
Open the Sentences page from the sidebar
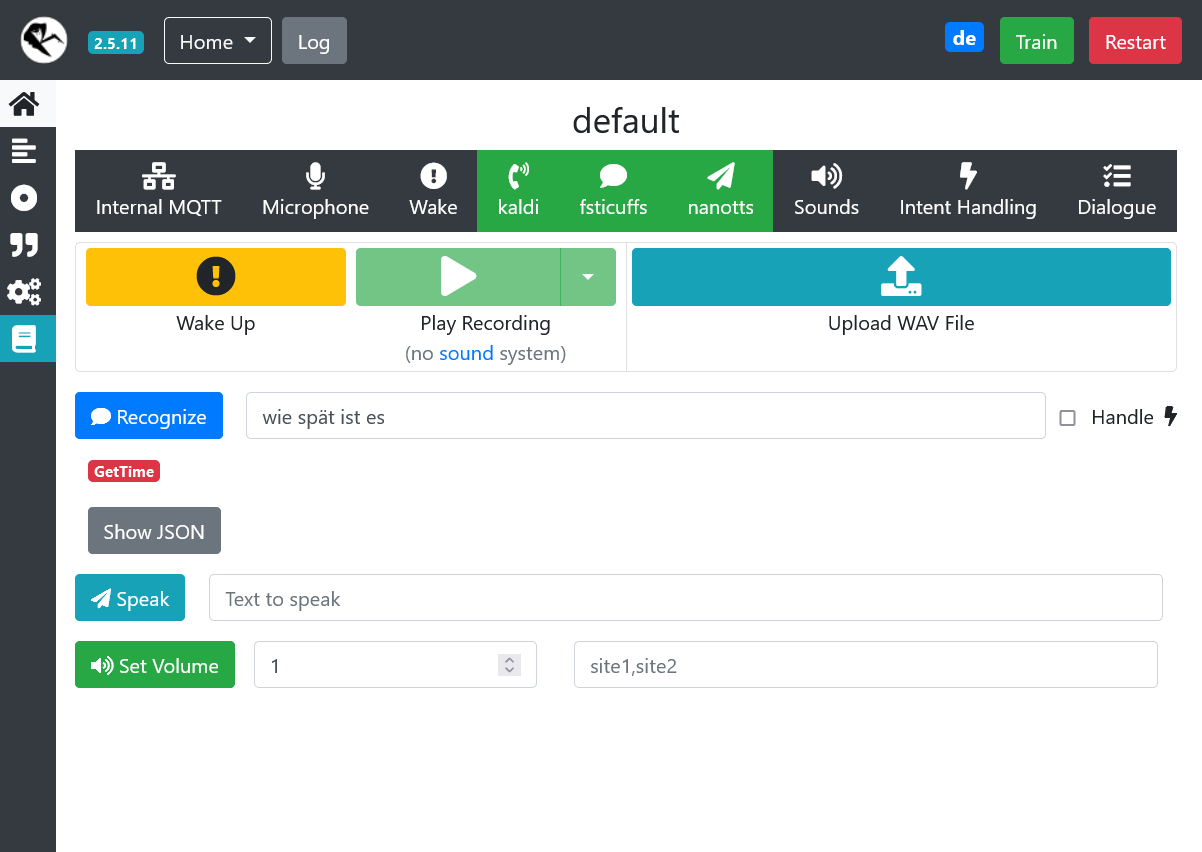click(x=24, y=151)
